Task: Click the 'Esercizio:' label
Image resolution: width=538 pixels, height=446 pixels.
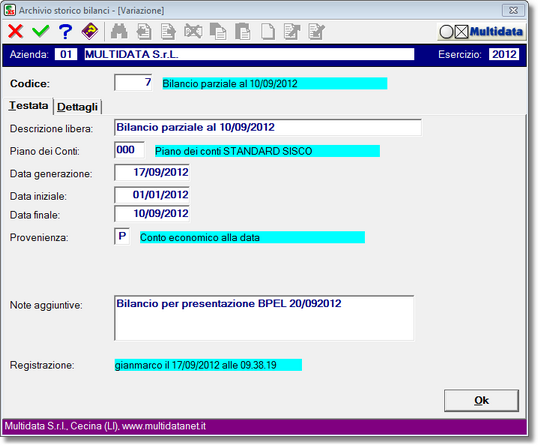Action: (x=460, y=54)
